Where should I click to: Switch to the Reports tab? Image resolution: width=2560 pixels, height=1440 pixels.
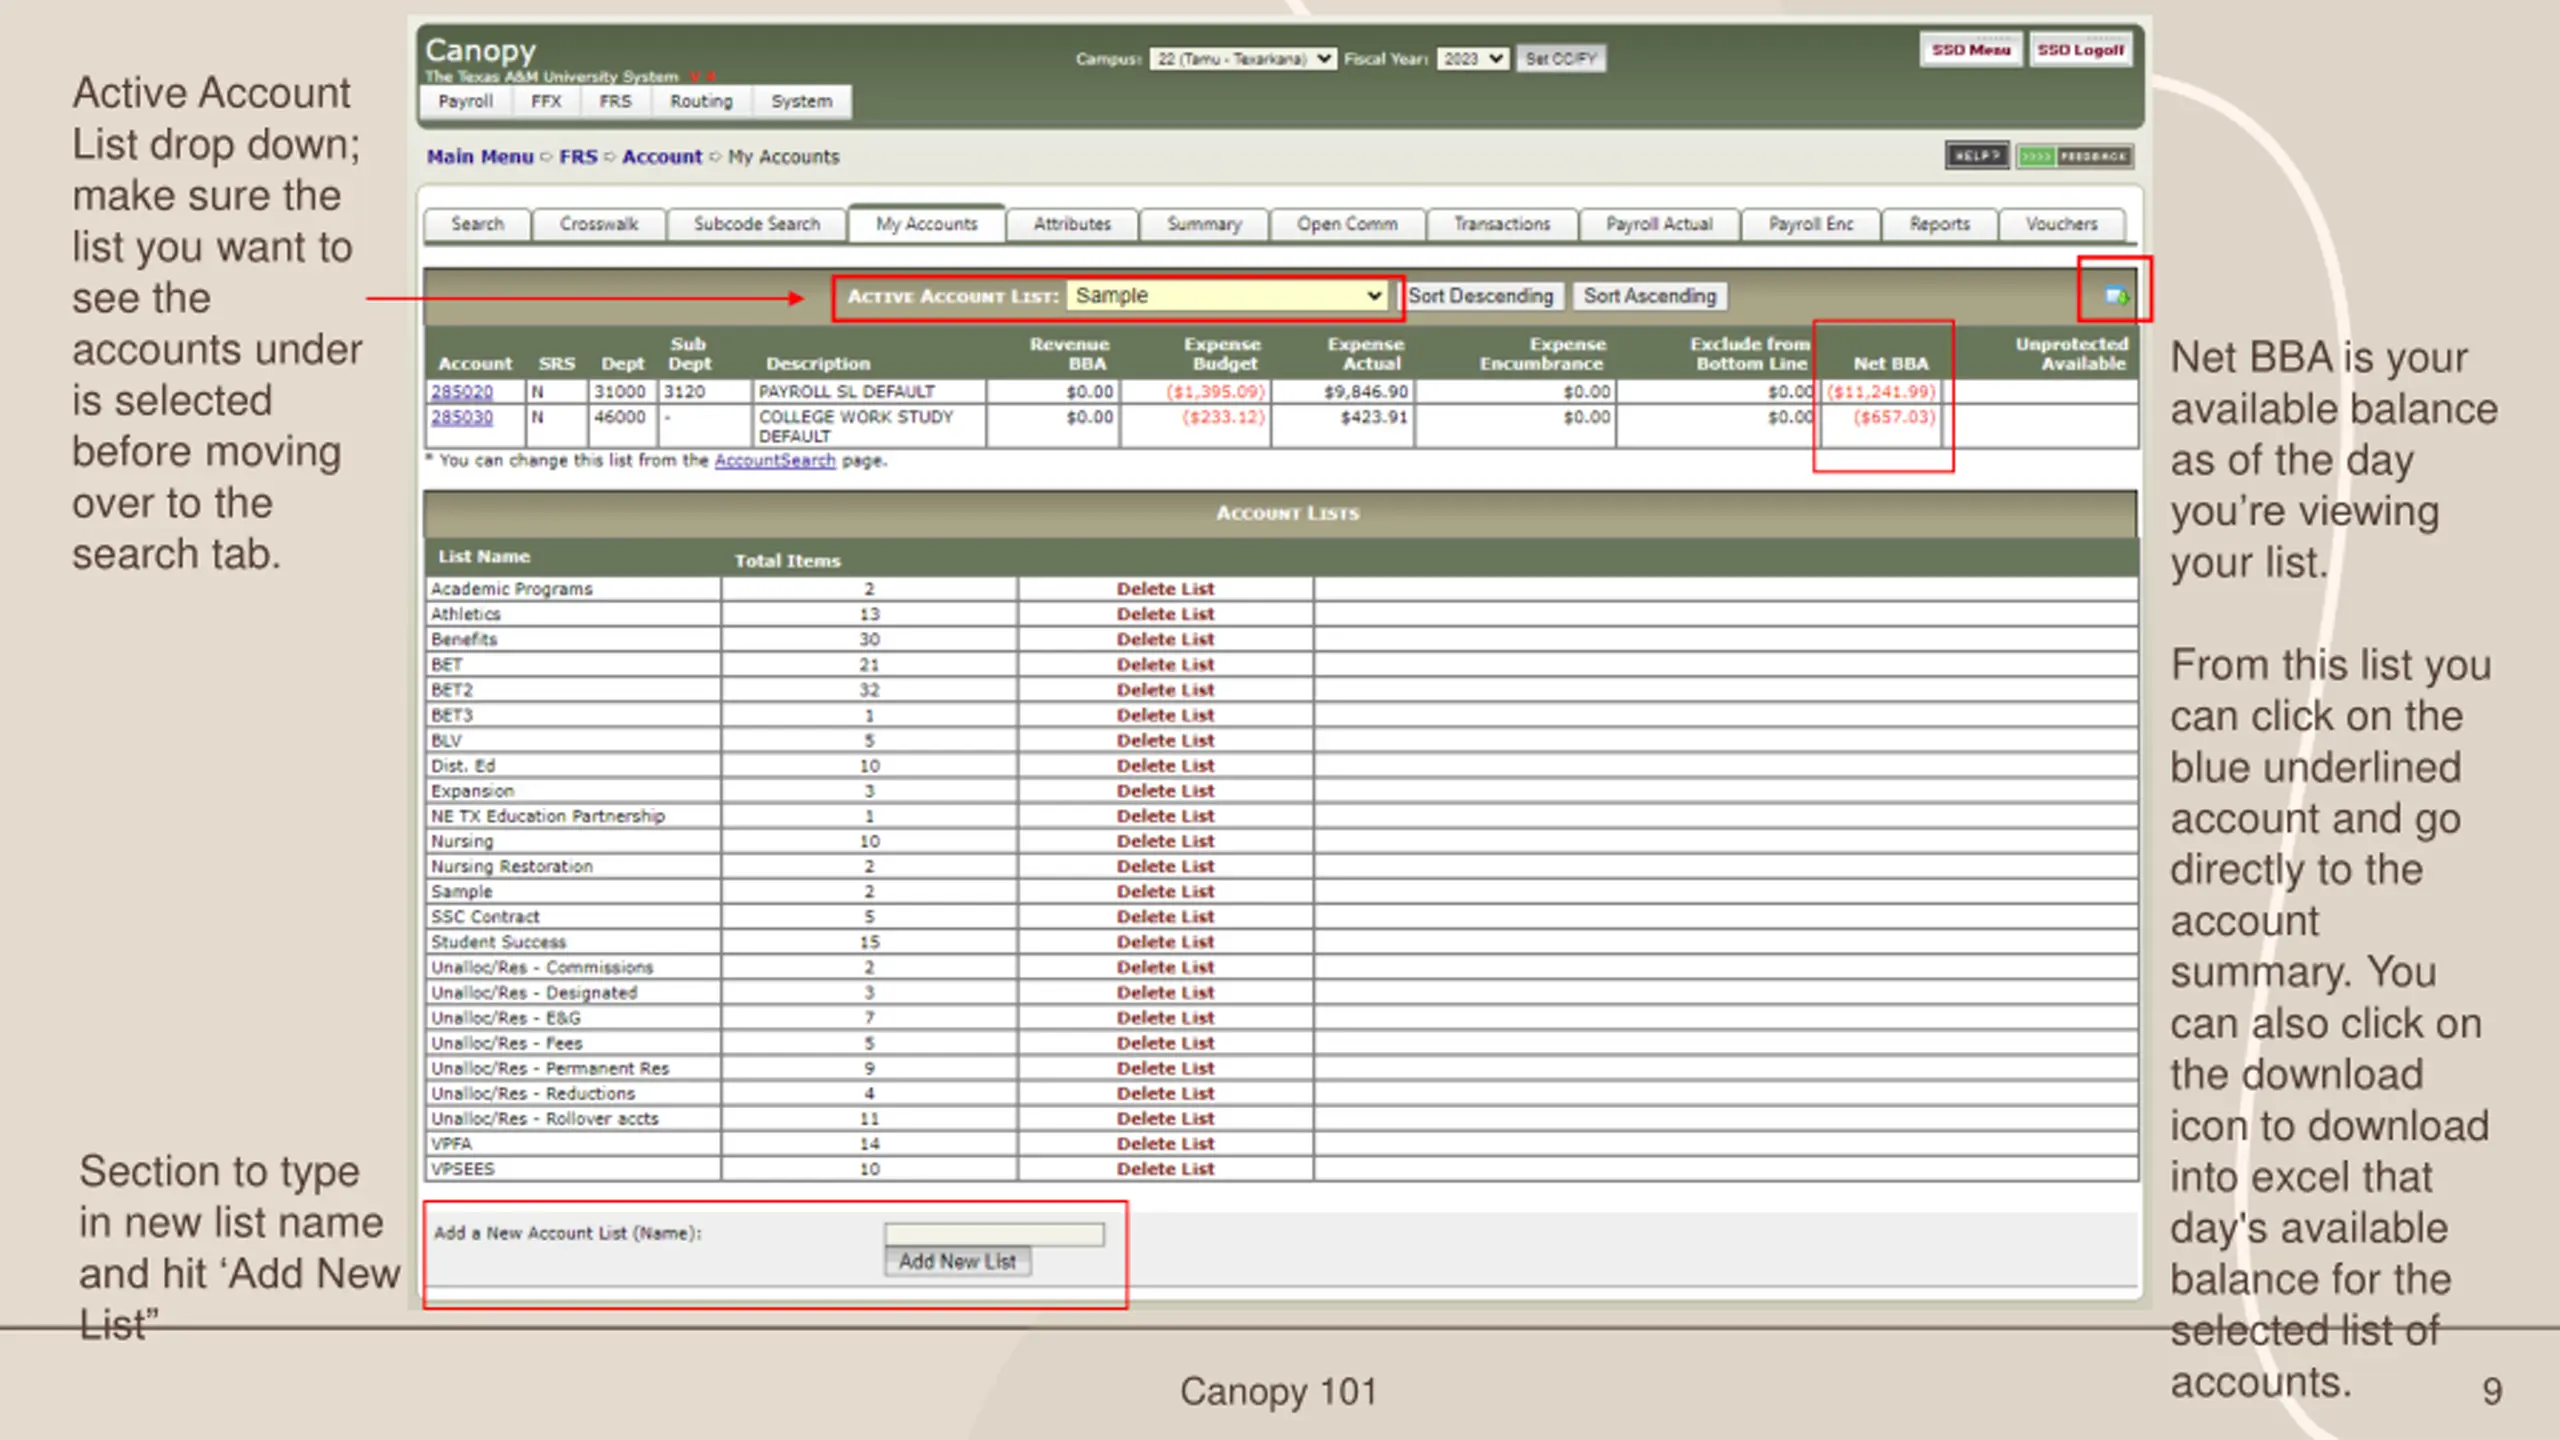coord(1939,224)
